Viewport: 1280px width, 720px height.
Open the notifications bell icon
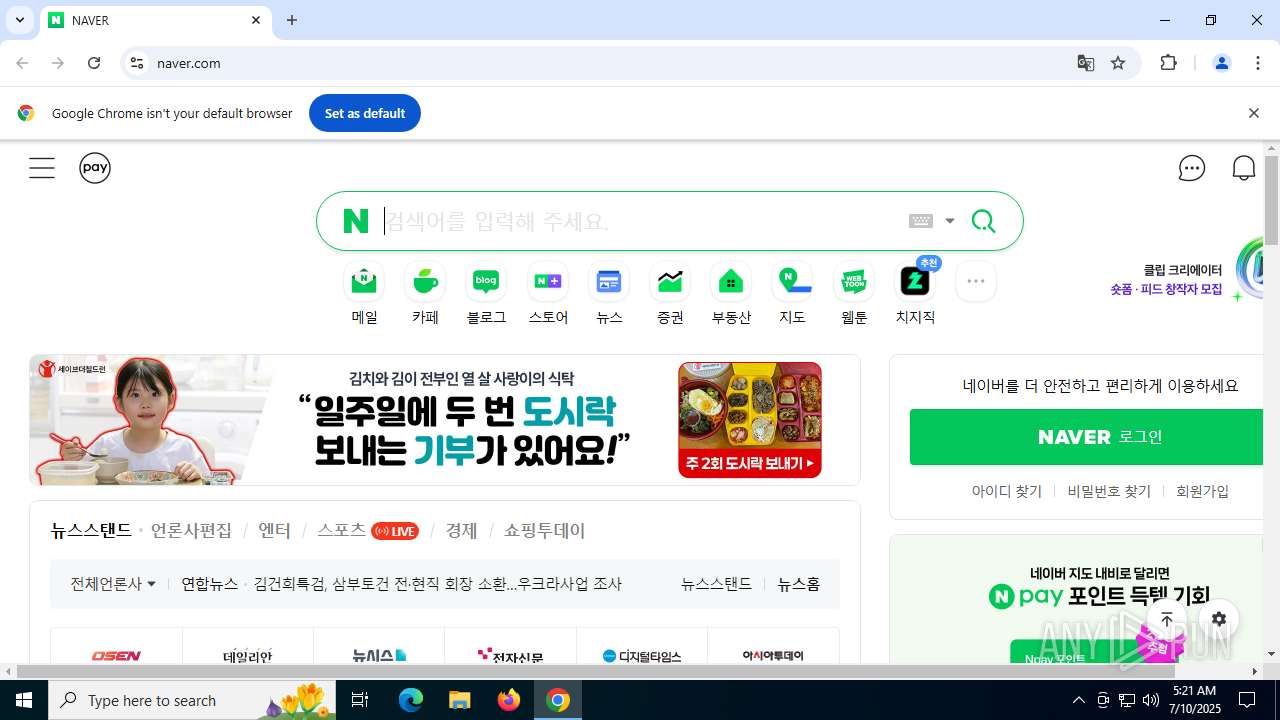(x=1244, y=168)
